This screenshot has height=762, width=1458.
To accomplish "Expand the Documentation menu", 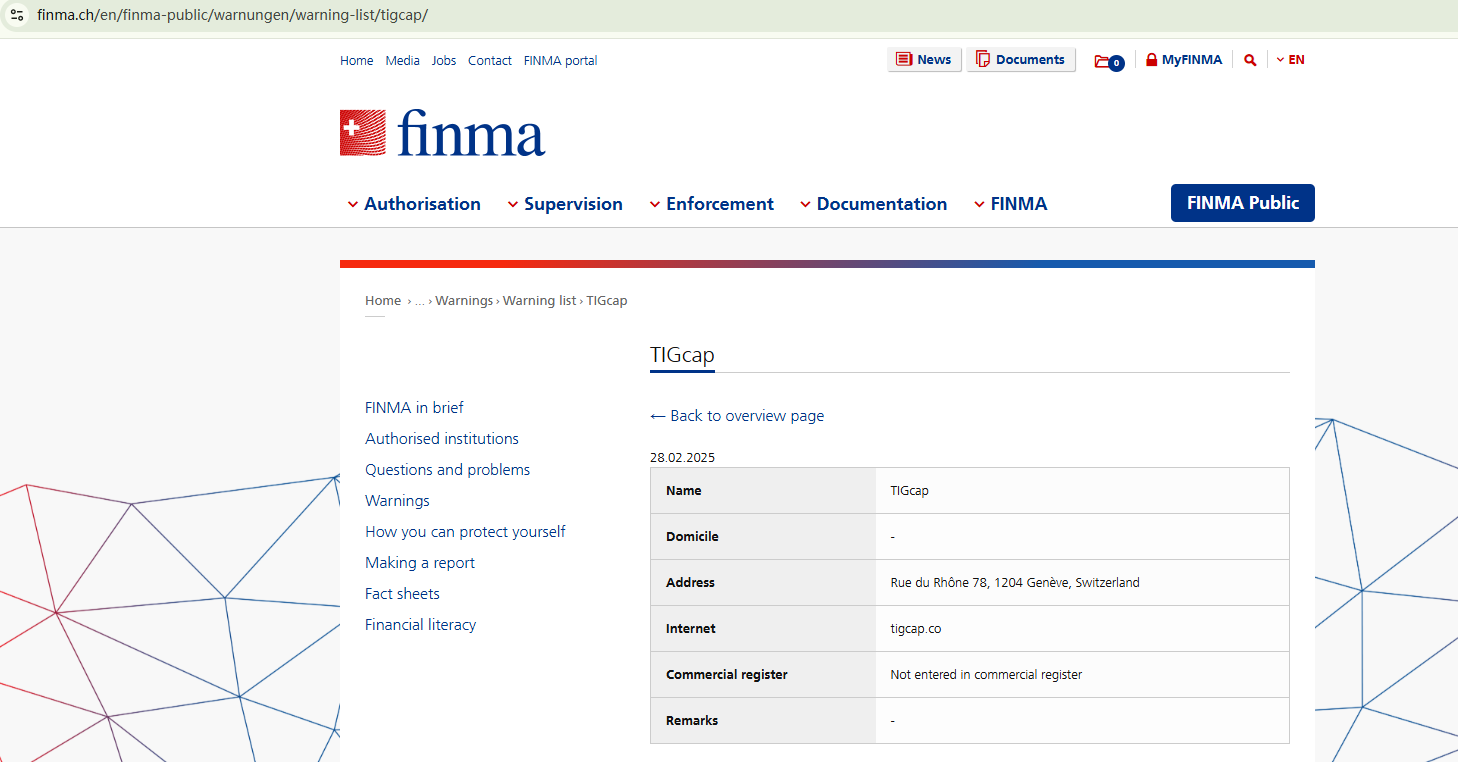I will (874, 204).
